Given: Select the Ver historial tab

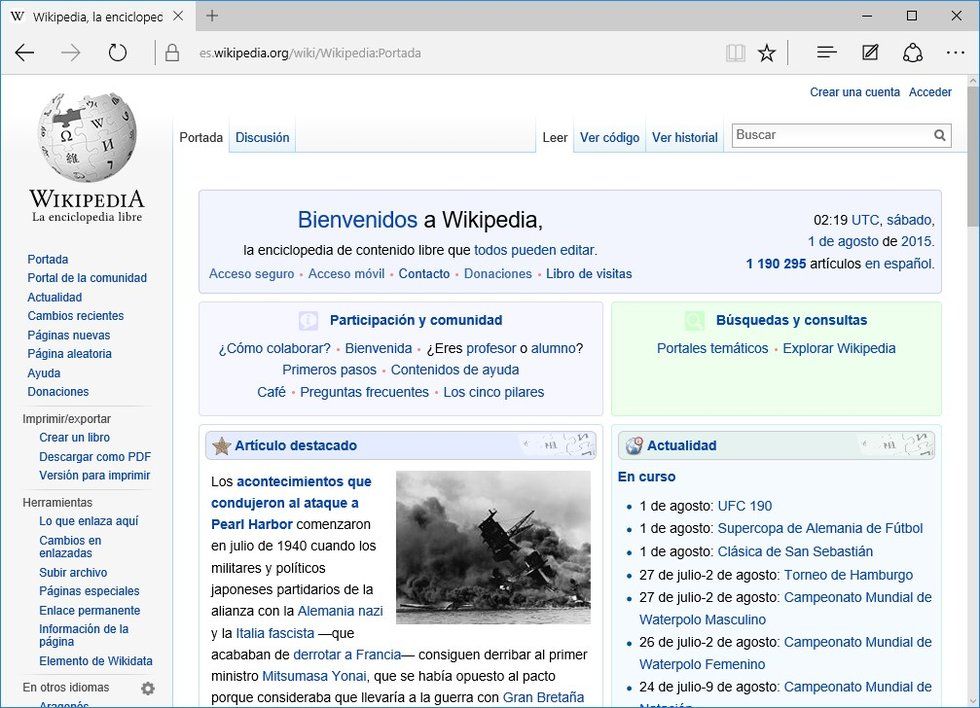Looking at the screenshot, I should tap(684, 138).
